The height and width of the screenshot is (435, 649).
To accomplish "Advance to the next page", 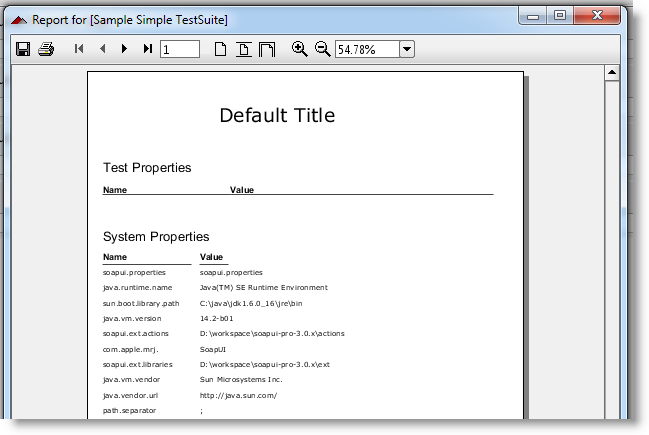I will (x=124, y=49).
